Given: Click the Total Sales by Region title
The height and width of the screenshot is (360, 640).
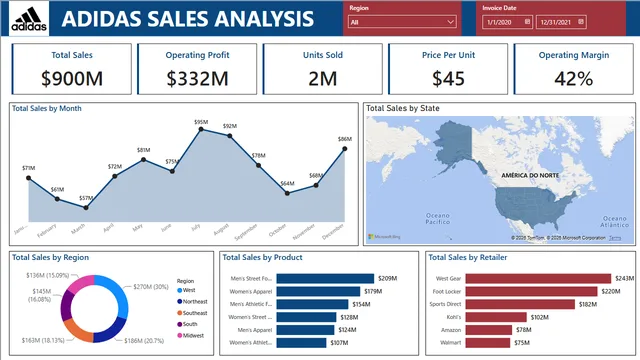Looking at the screenshot, I should (50, 258).
